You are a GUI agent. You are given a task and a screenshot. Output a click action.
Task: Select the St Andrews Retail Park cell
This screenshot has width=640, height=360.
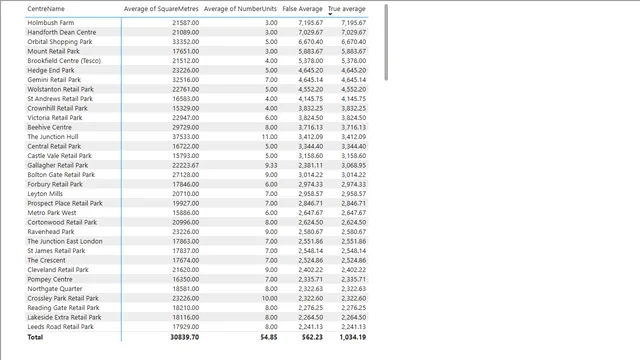pyautogui.click(x=60, y=99)
